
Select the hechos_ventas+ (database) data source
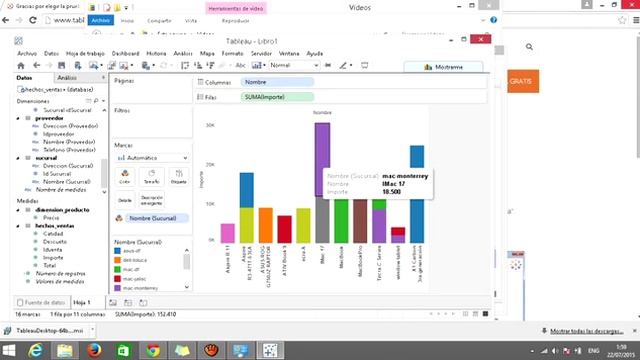[55, 89]
